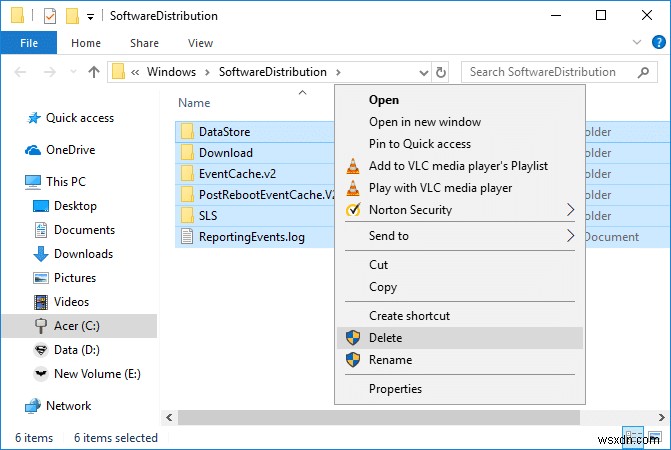This screenshot has height=450, width=671.
Task: Click the Search SoftwareDistribution field
Action: pyautogui.click(x=545, y=72)
